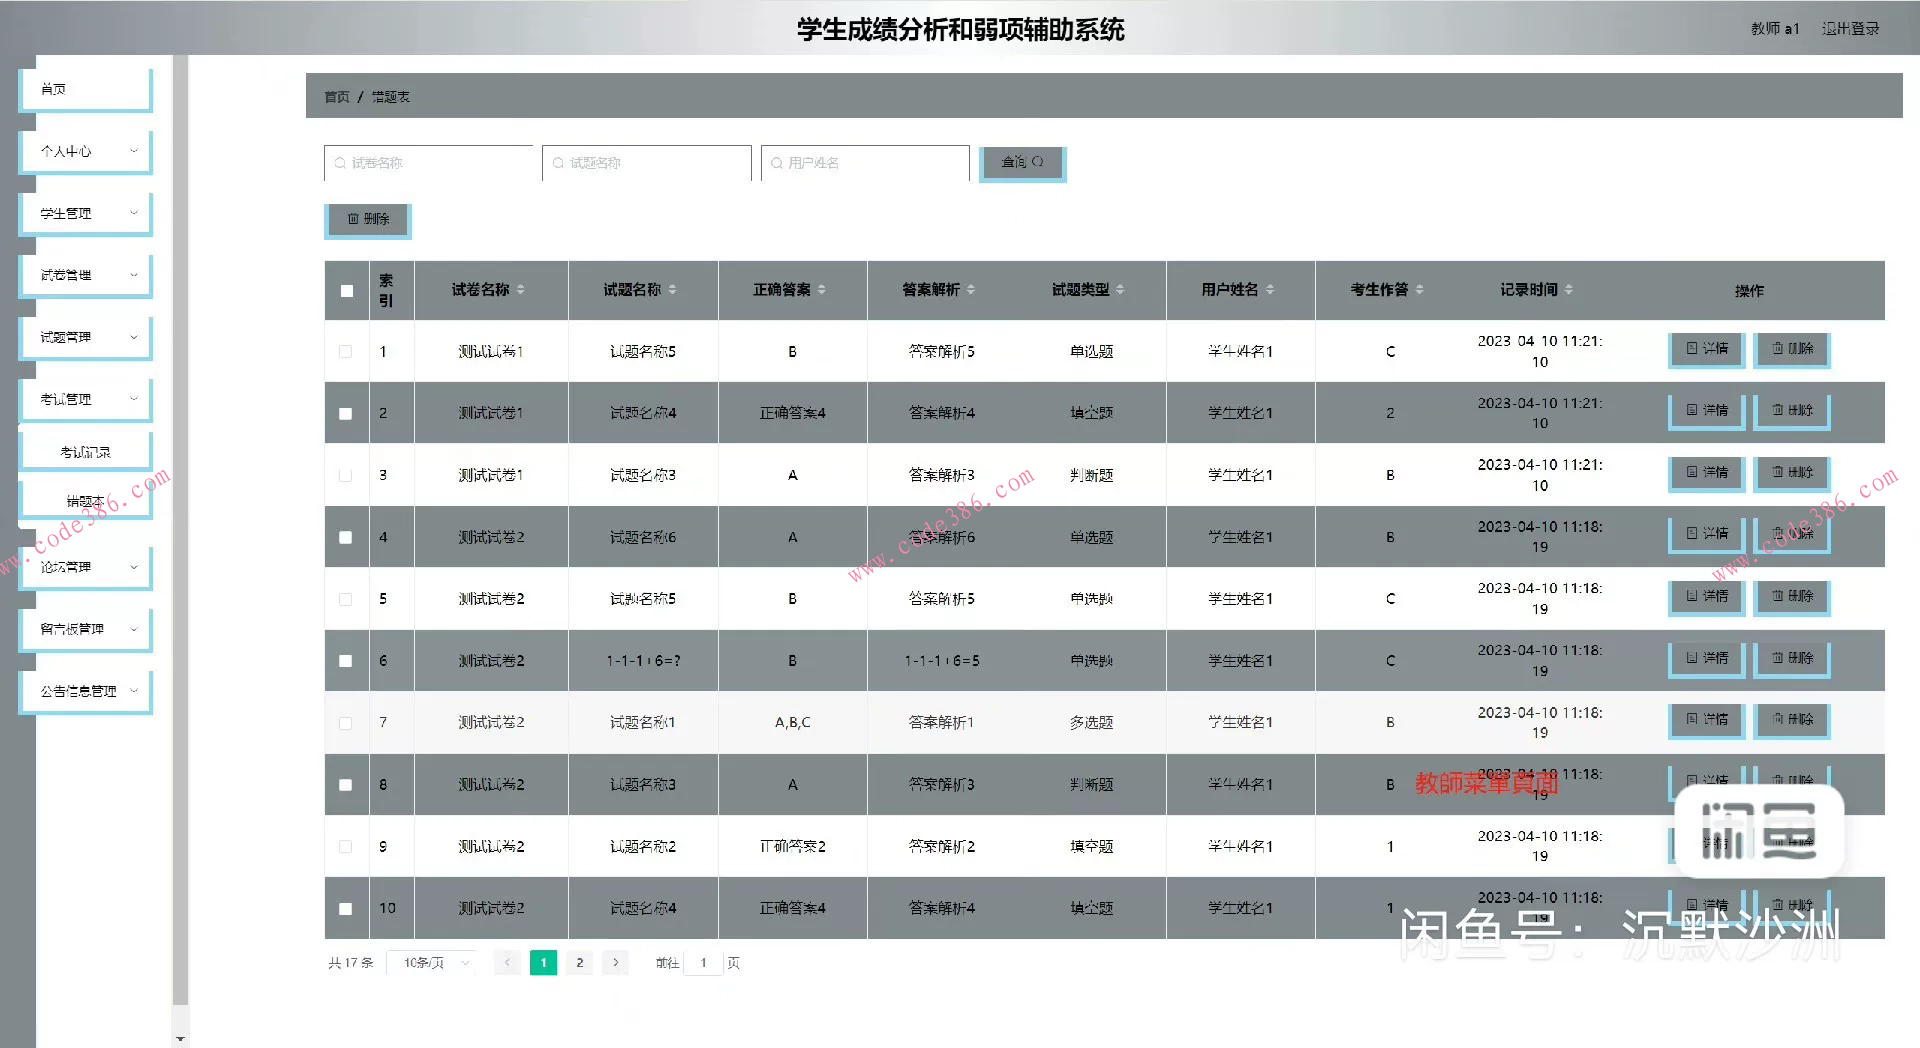Expand the 试题管理 sidebar menu
This screenshot has height=1048, width=1920.
click(86, 337)
